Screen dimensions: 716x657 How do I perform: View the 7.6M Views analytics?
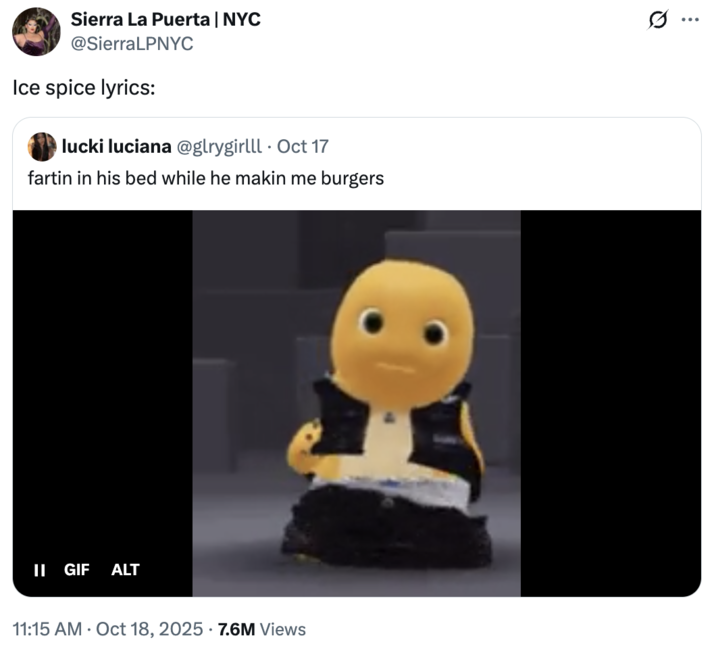(262, 629)
